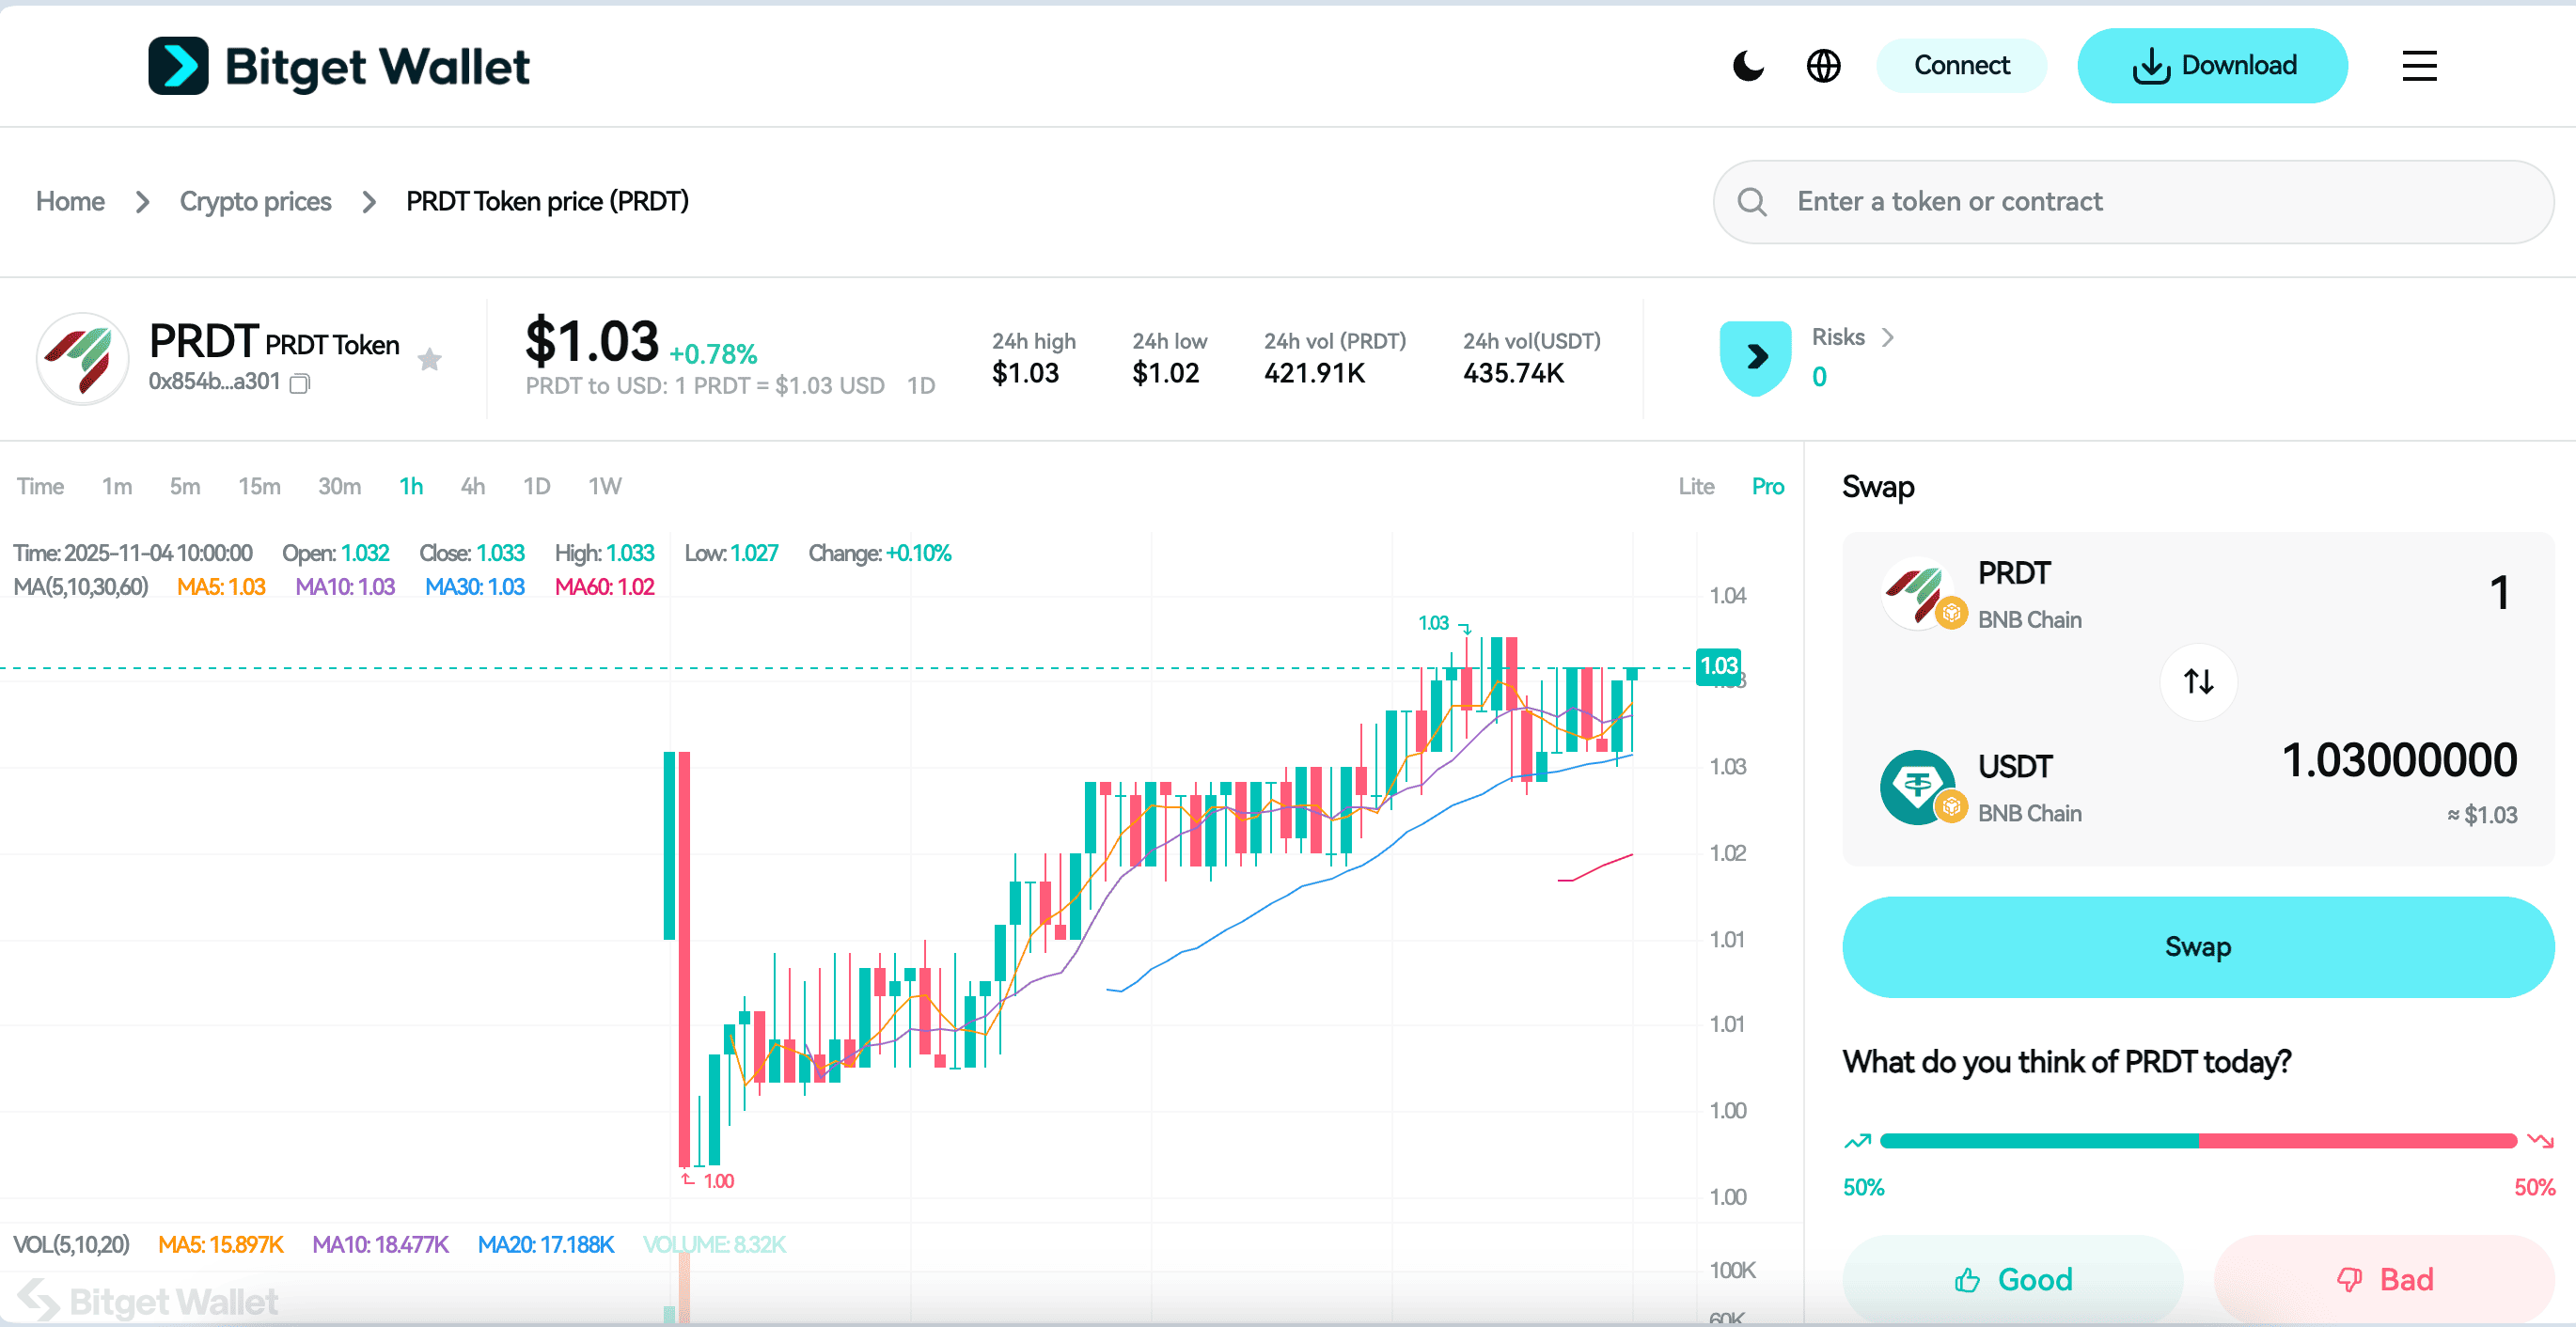This screenshot has width=2576, height=1327.
Task: Click the swap direction arrows icon
Action: pos(2197,681)
